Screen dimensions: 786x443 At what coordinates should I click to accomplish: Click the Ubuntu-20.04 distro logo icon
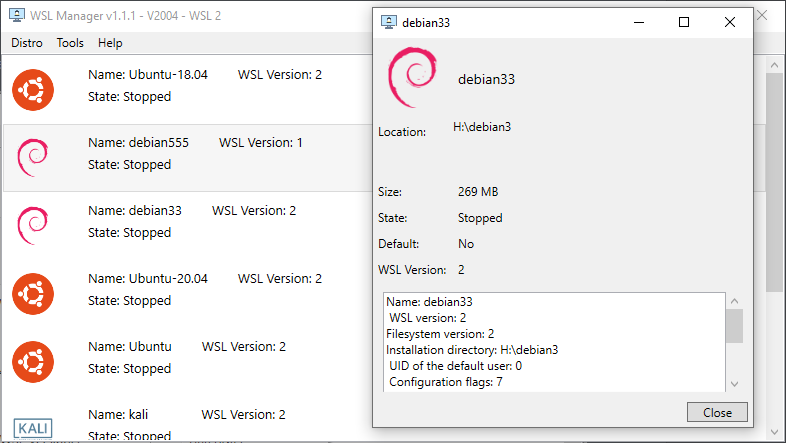click(x=33, y=294)
